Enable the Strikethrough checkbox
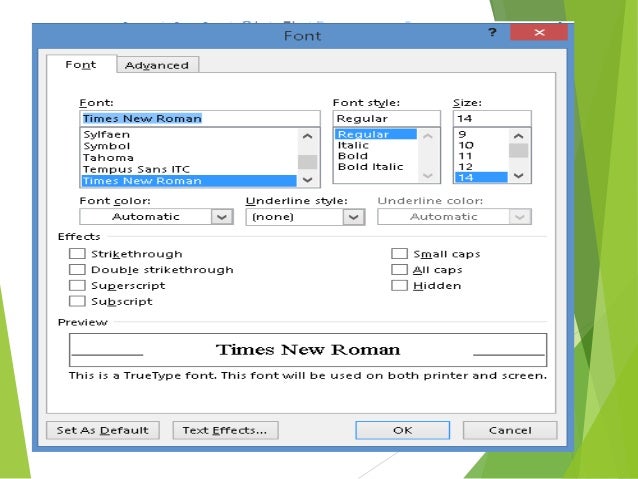The image size is (638, 479). coord(77,254)
